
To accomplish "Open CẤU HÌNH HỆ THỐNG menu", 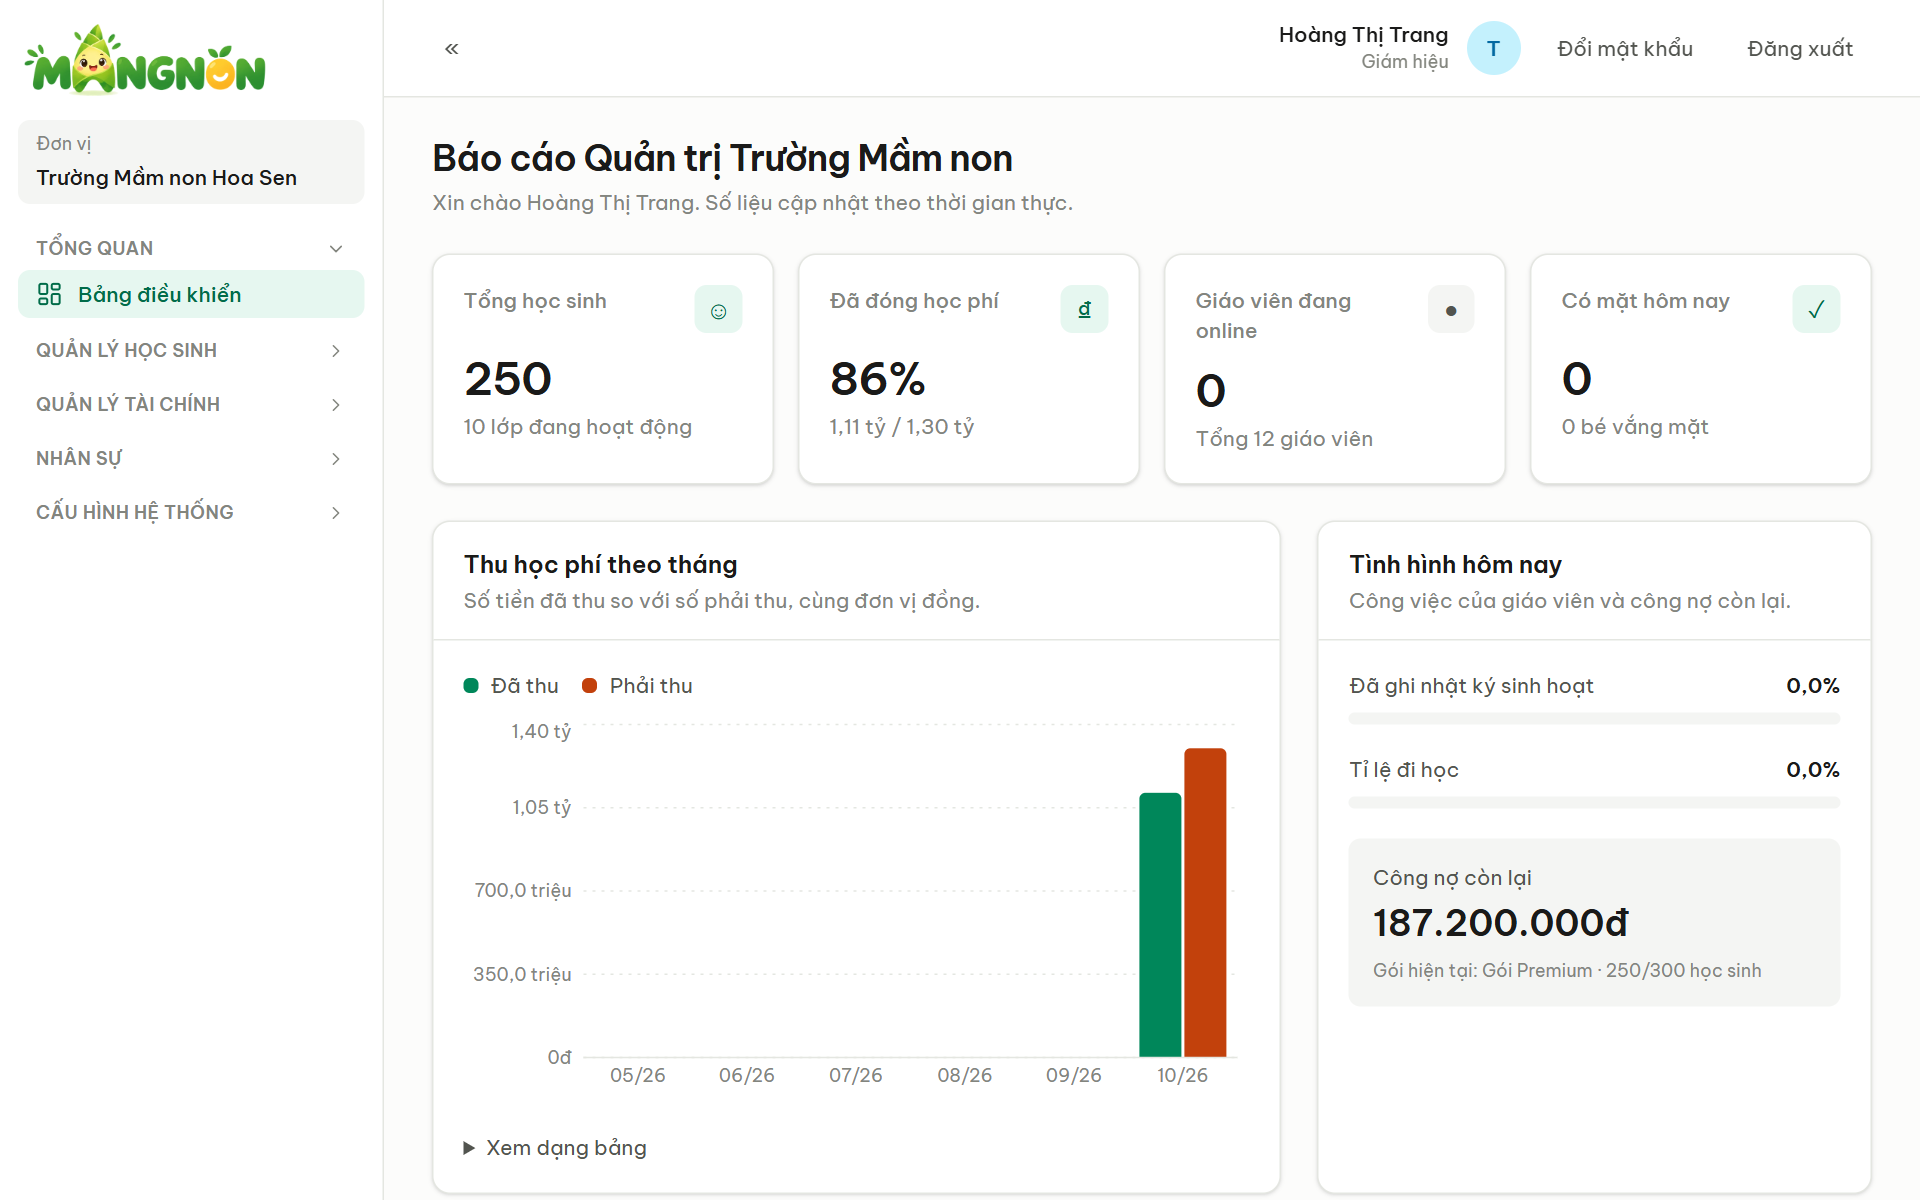I will coord(190,512).
